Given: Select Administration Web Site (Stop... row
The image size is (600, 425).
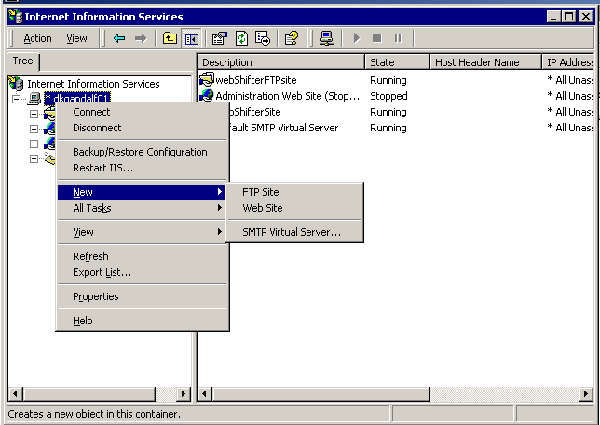Looking at the screenshot, I should click(x=287, y=96).
